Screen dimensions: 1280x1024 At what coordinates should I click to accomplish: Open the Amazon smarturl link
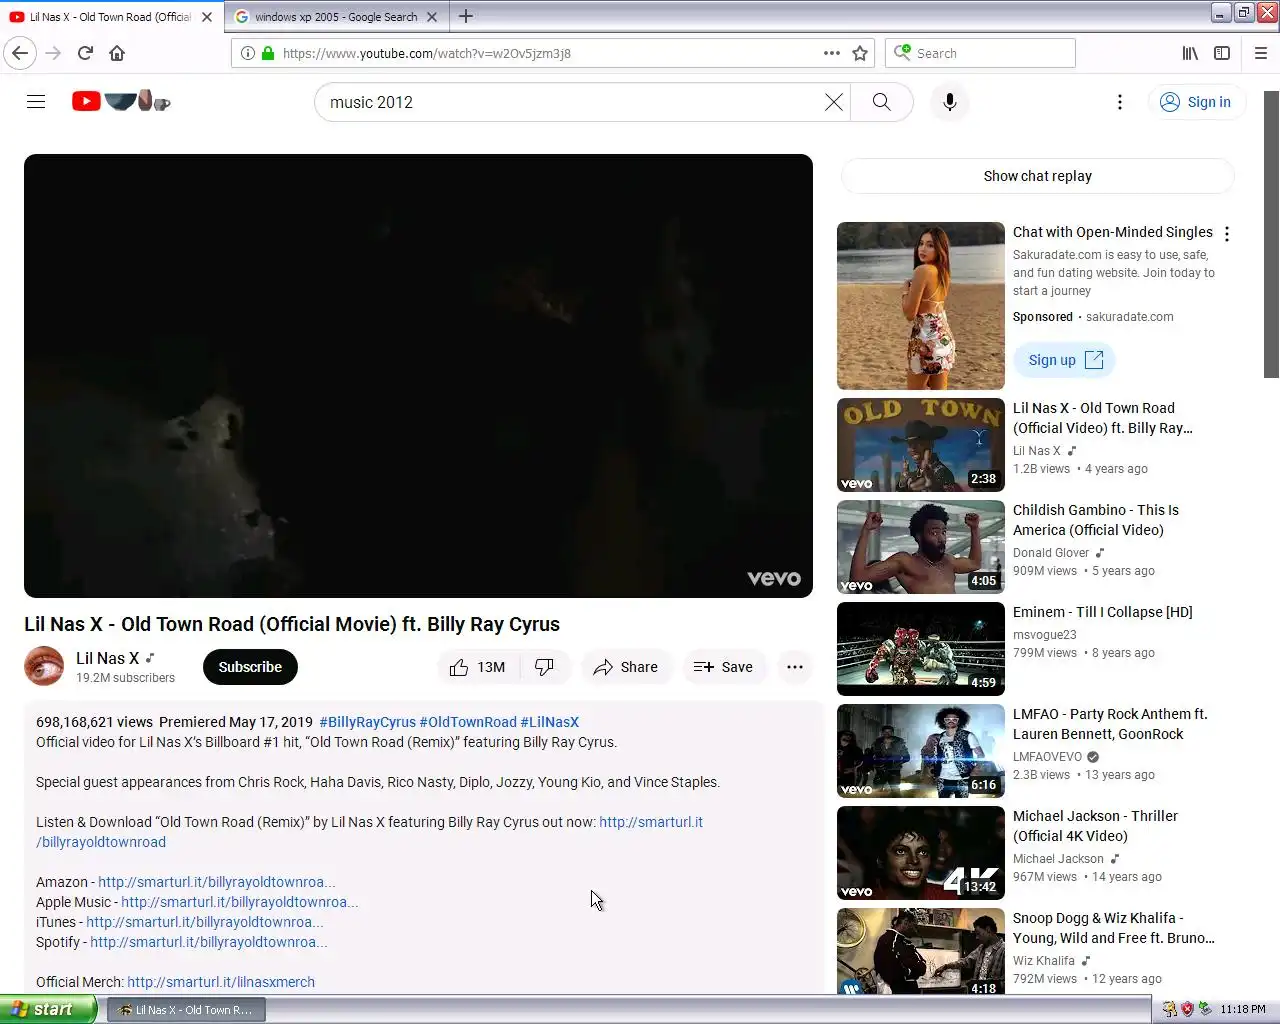click(217, 882)
